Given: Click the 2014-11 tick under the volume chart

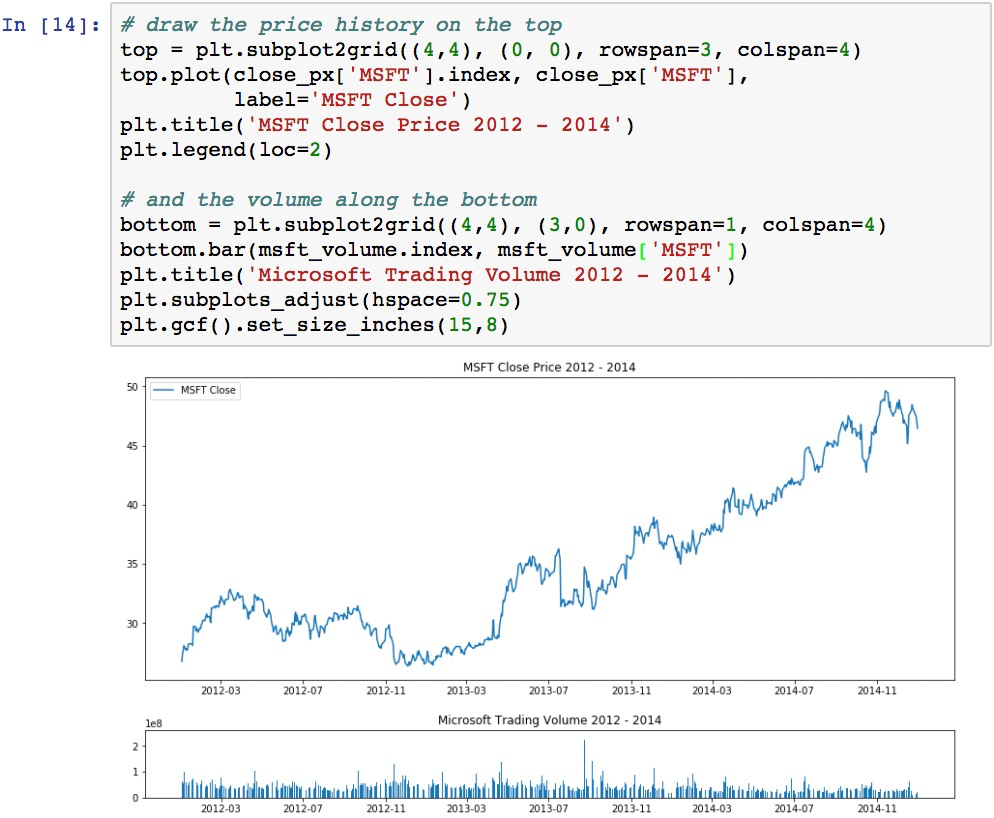Looking at the screenshot, I should pos(877,808).
